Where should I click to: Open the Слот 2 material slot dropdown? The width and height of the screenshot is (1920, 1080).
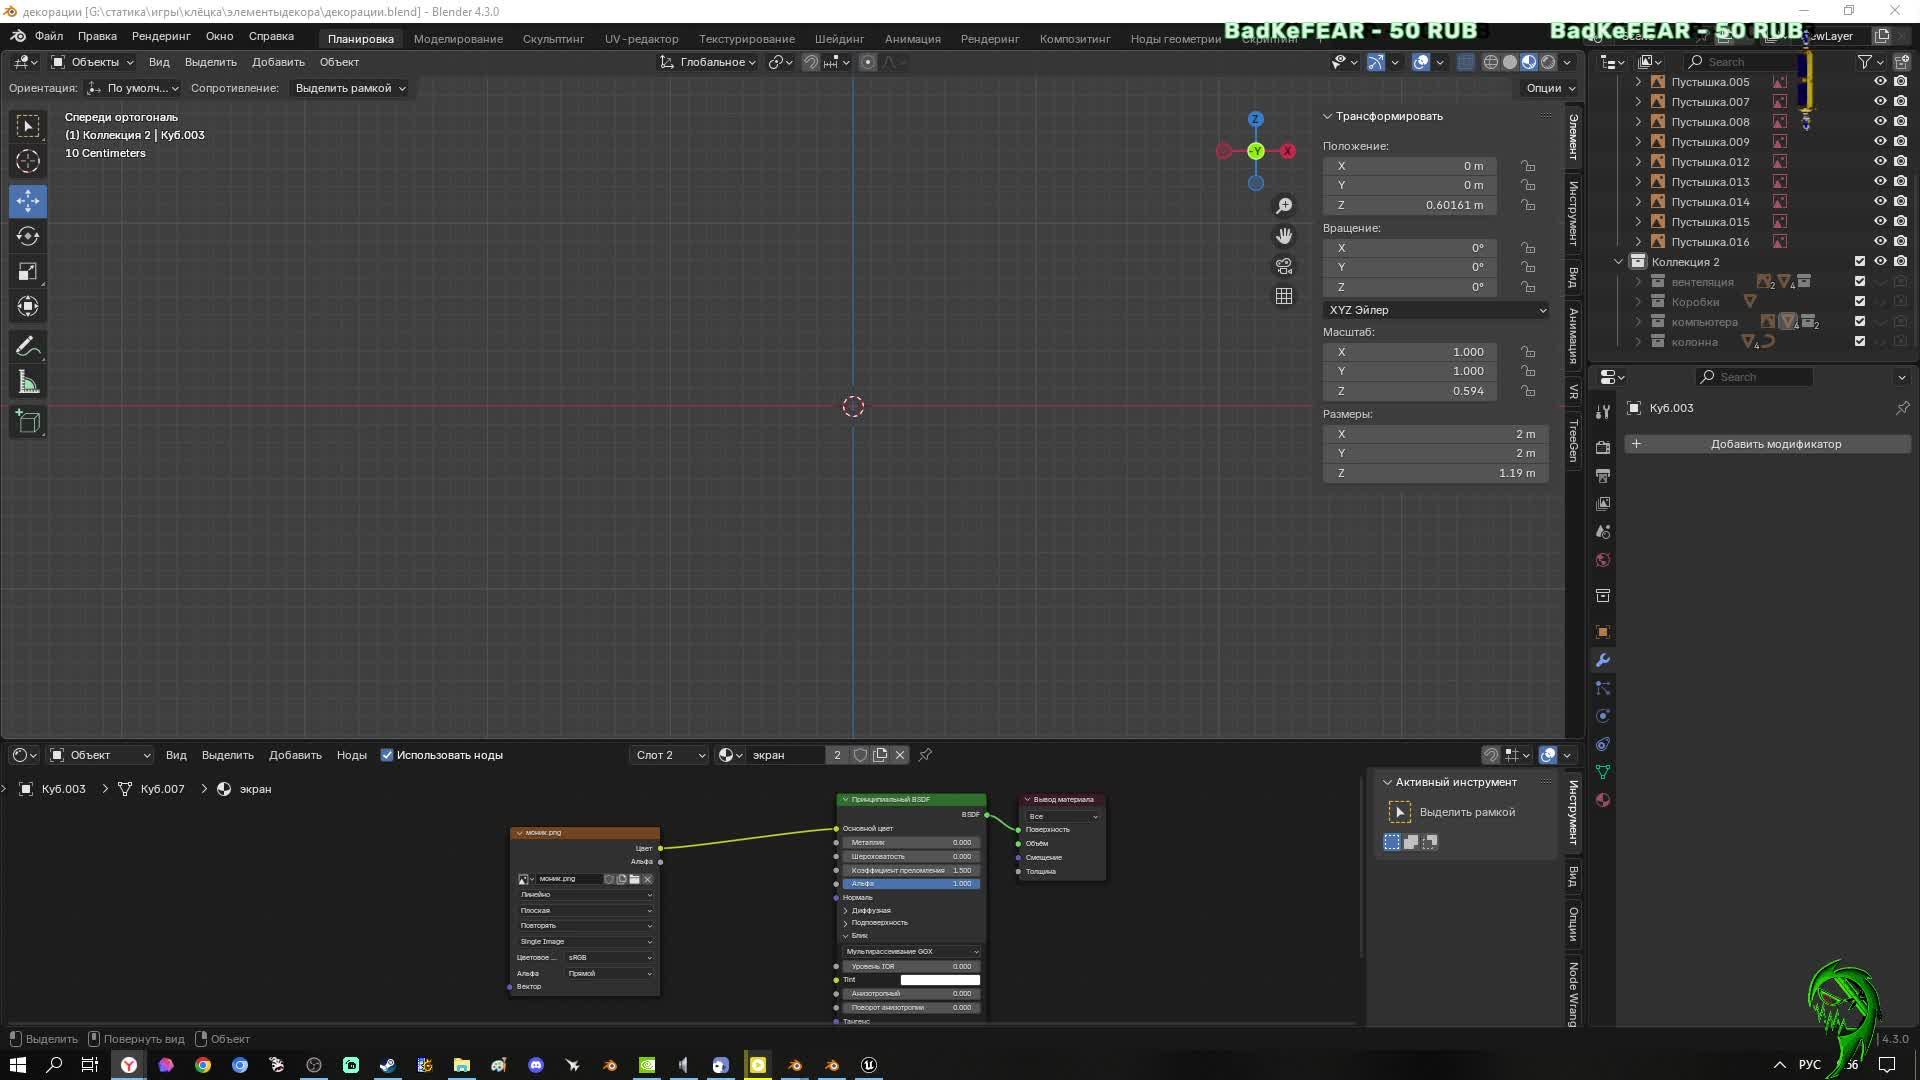point(670,755)
